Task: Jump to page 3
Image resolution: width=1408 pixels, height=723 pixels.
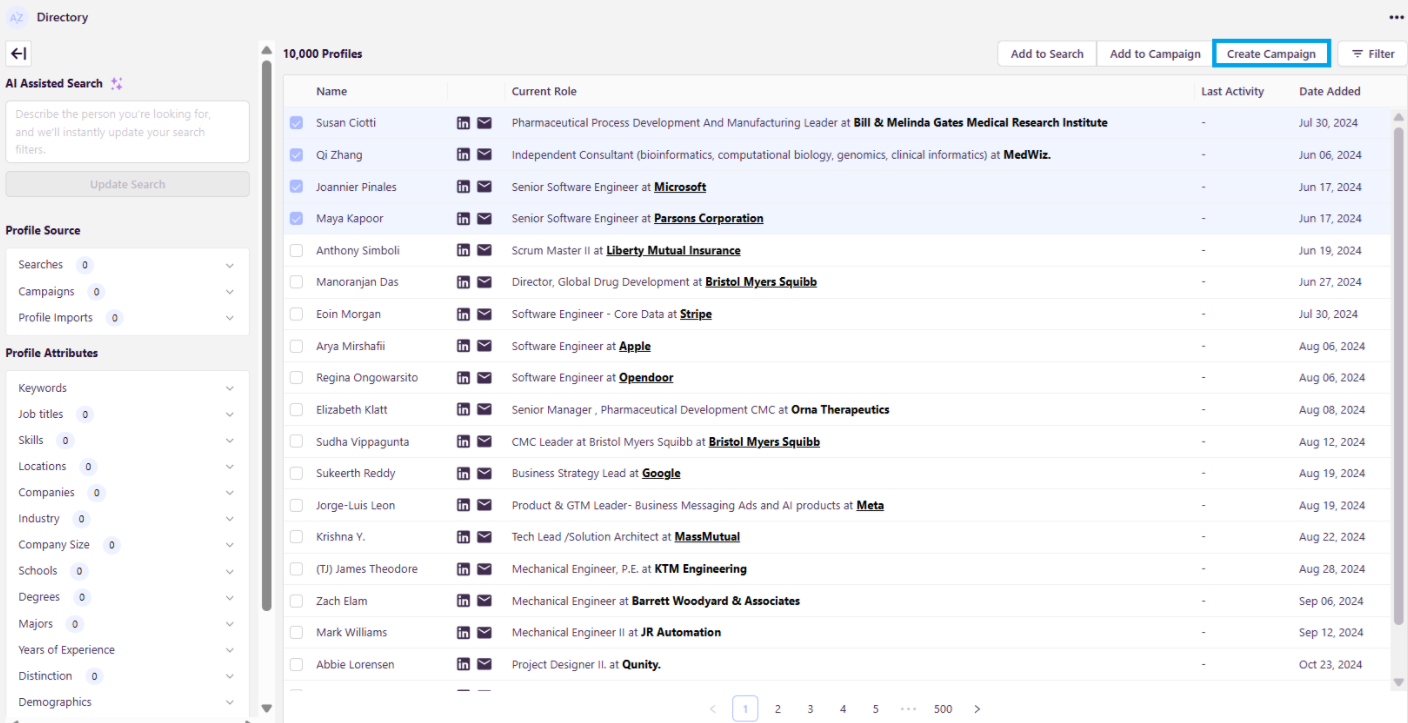Action: [x=810, y=709]
